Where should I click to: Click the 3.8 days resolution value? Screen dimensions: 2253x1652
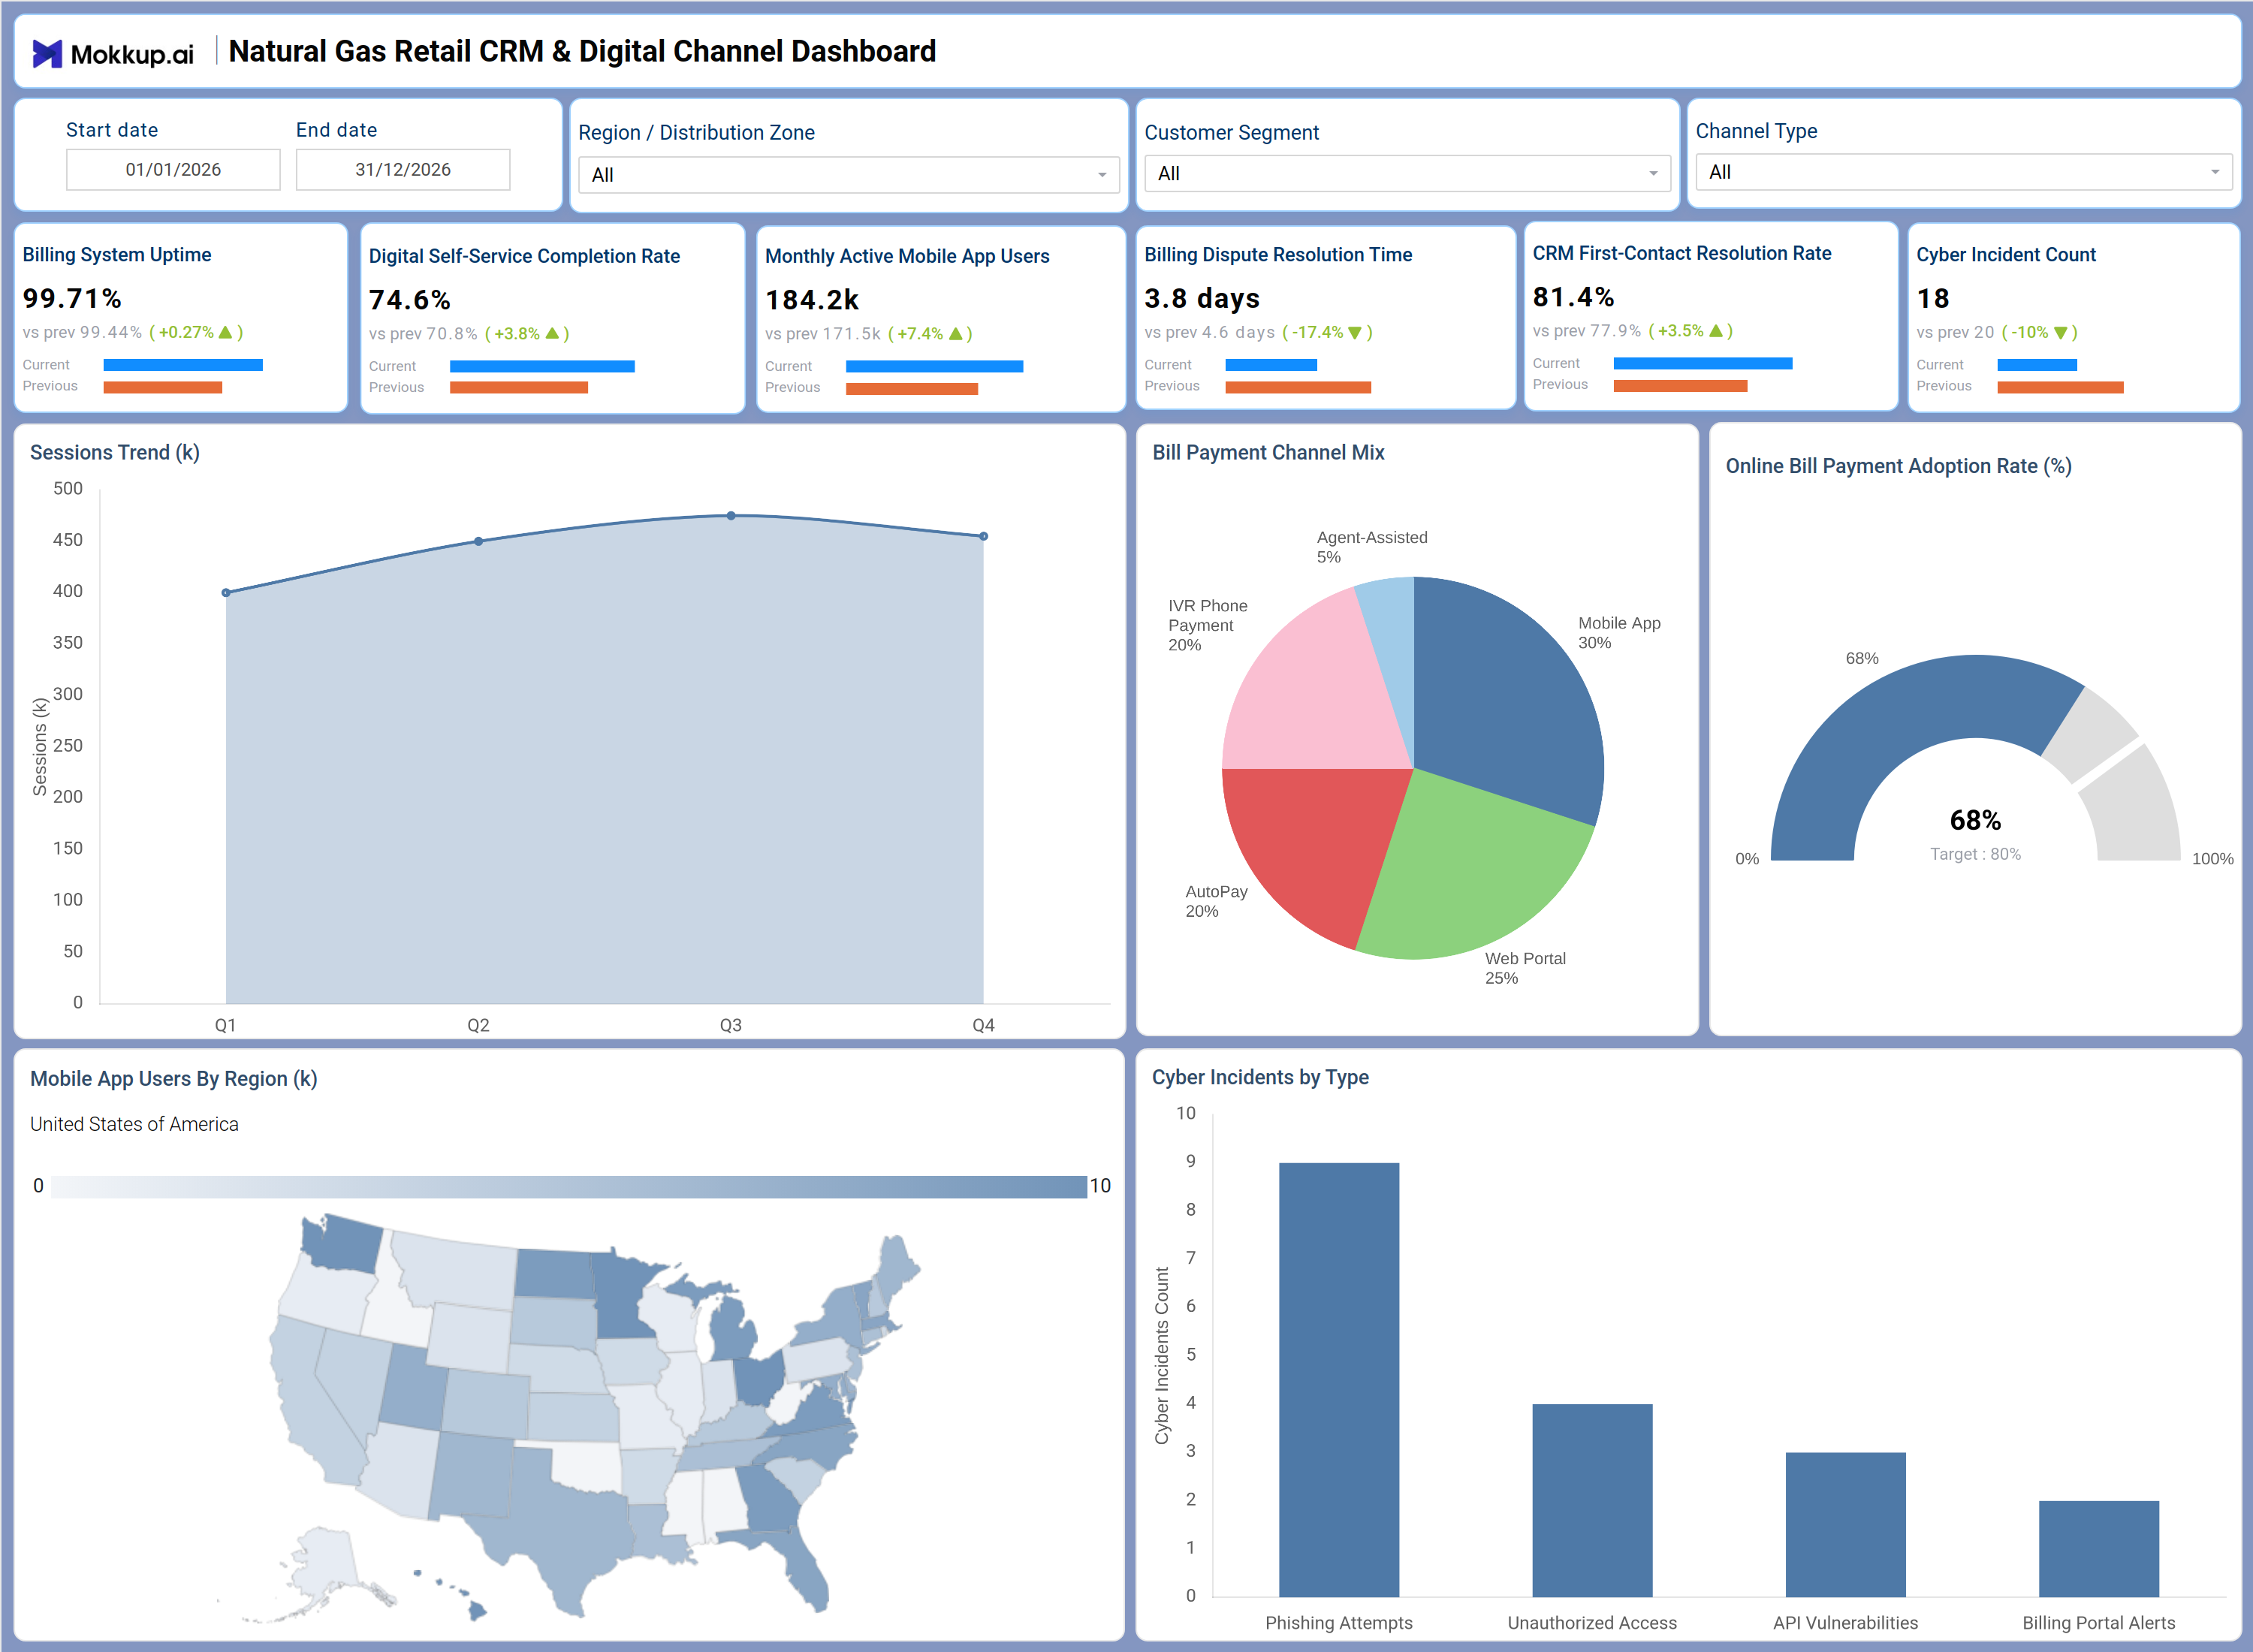(1202, 298)
